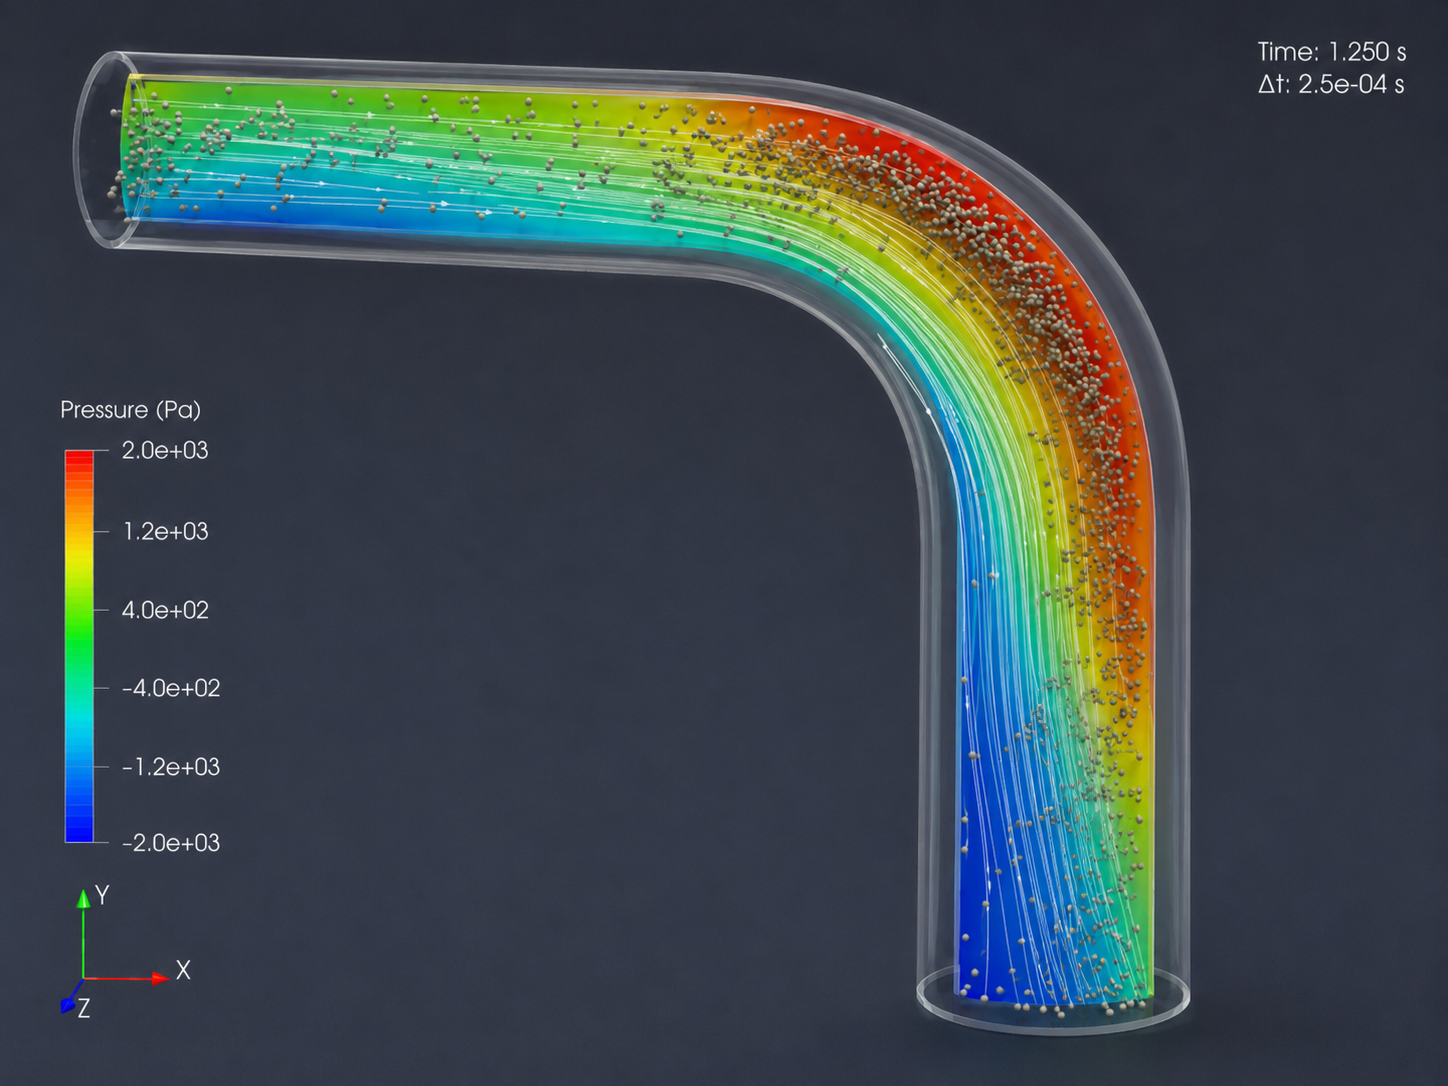Click the Time: 1.250 s annotation
The width and height of the screenshot is (1448, 1086).
pyautogui.click(x=1331, y=52)
